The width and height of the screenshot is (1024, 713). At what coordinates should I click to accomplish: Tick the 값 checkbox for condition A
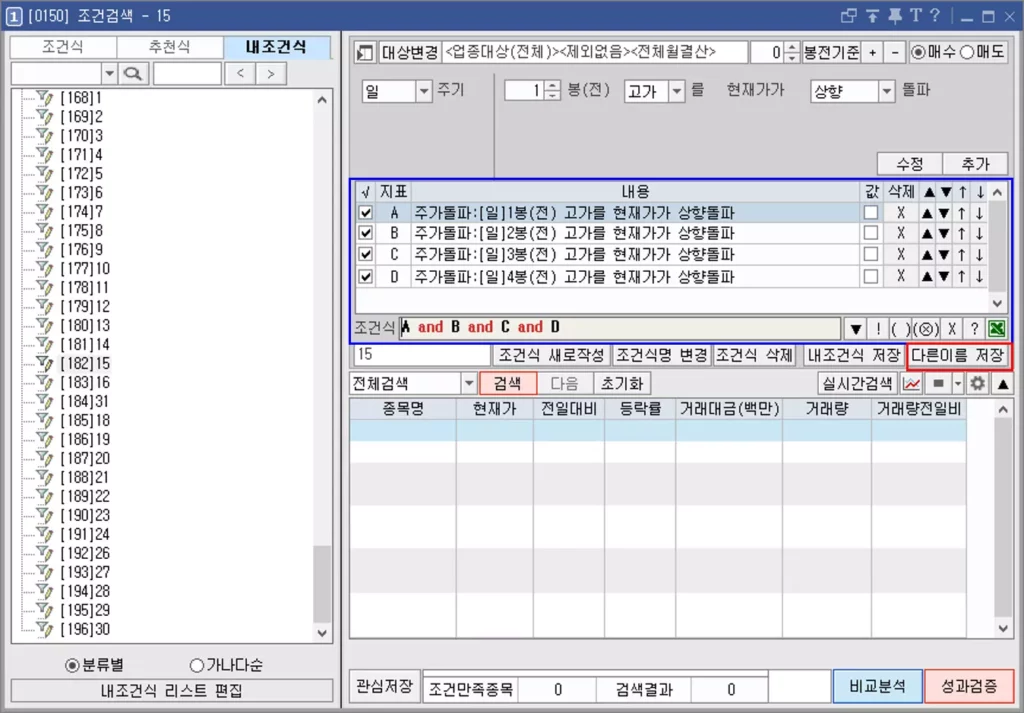pyautogui.click(x=871, y=213)
